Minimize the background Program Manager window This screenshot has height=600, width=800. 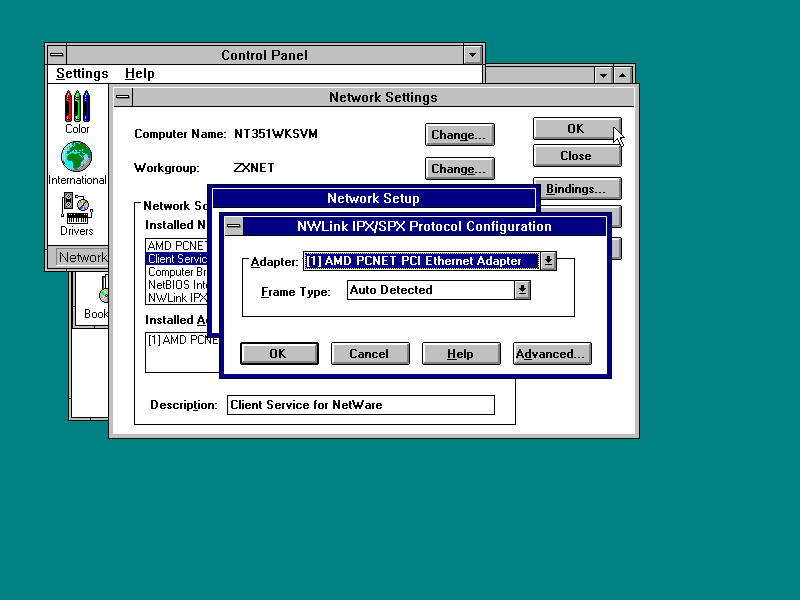[604, 75]
